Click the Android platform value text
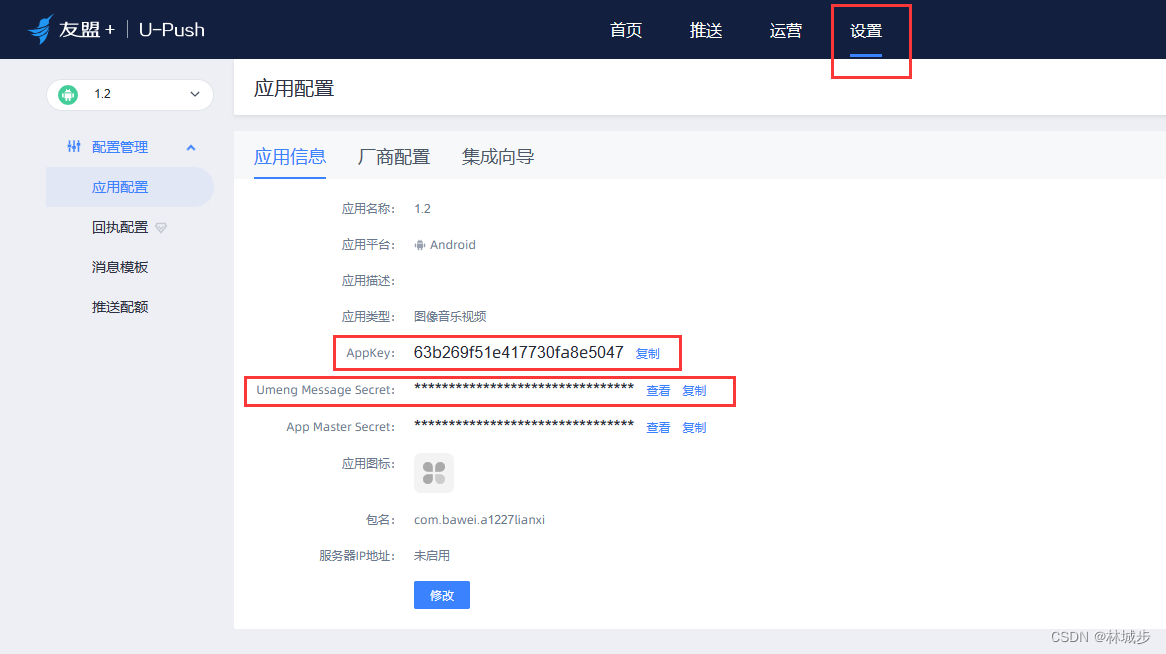 click(x=453, y=245)
